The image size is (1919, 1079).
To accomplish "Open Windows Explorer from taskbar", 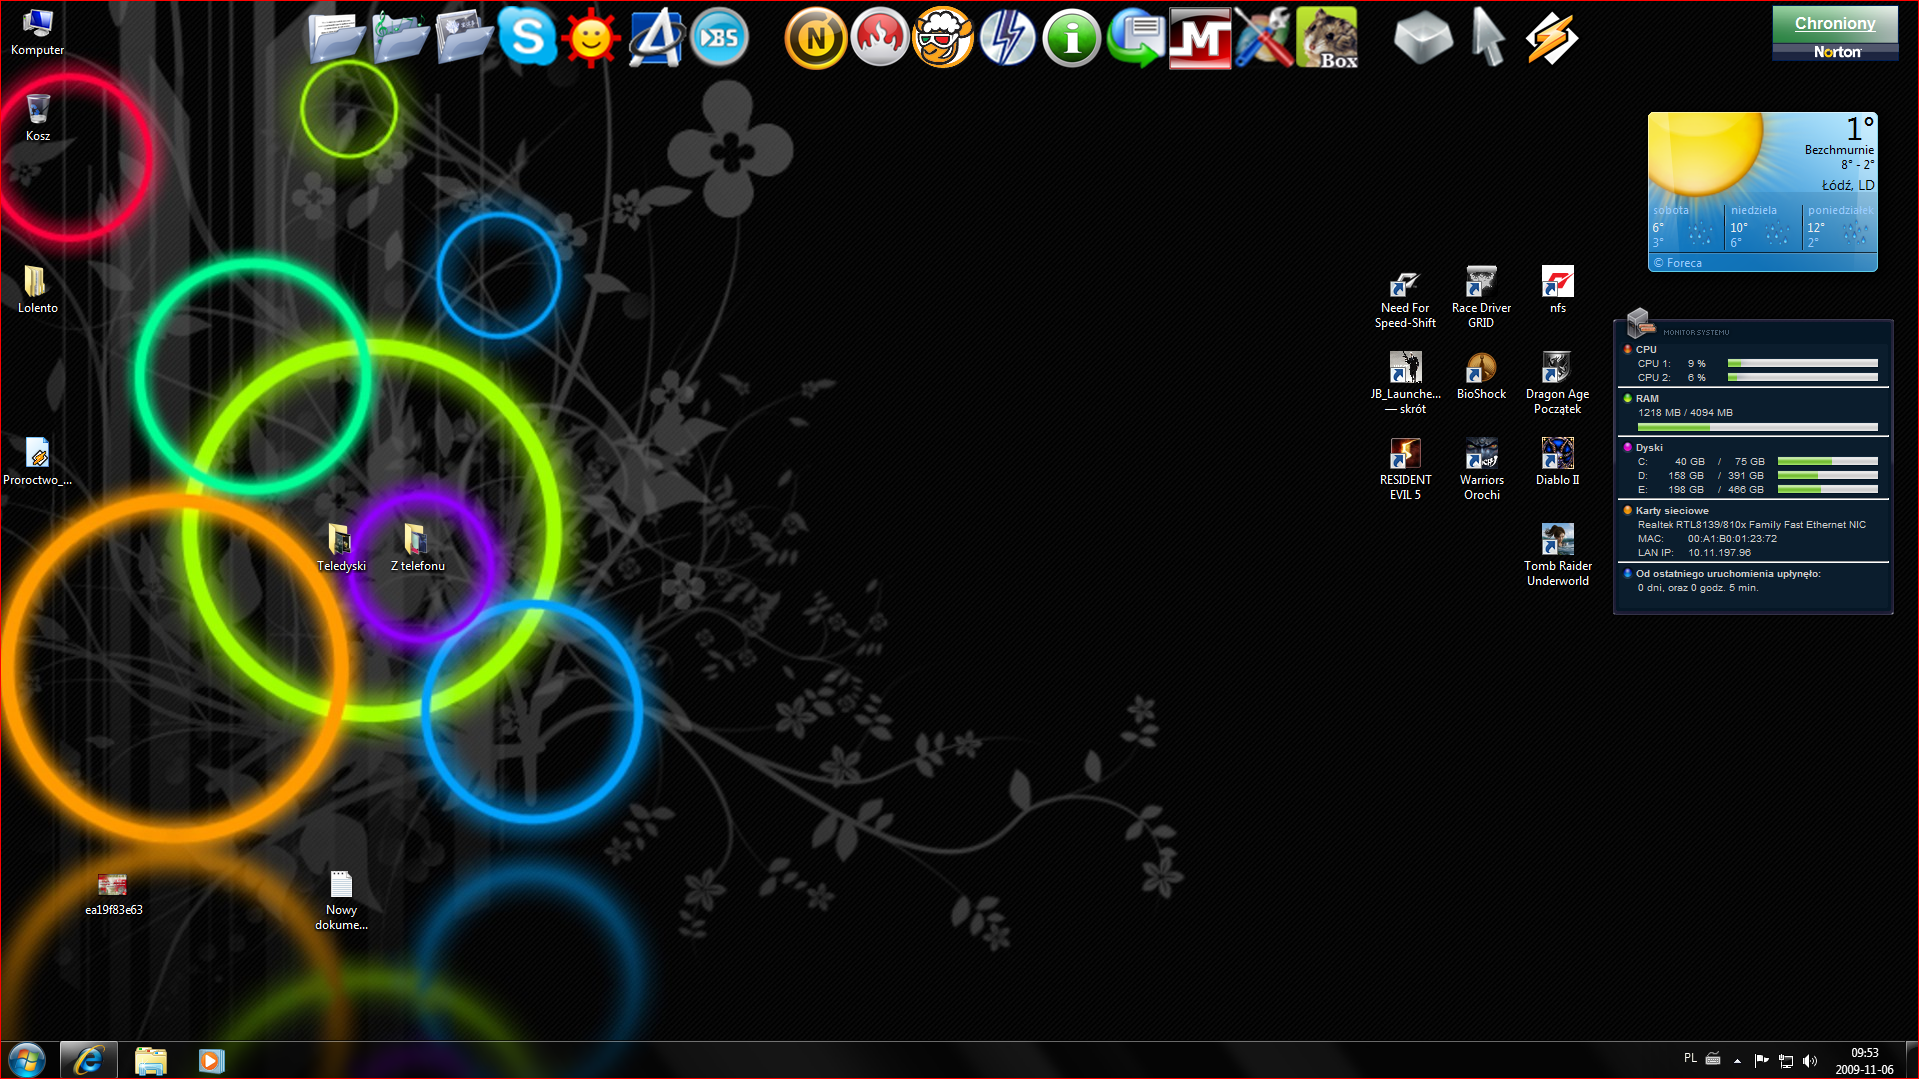I will point(150,1060).
